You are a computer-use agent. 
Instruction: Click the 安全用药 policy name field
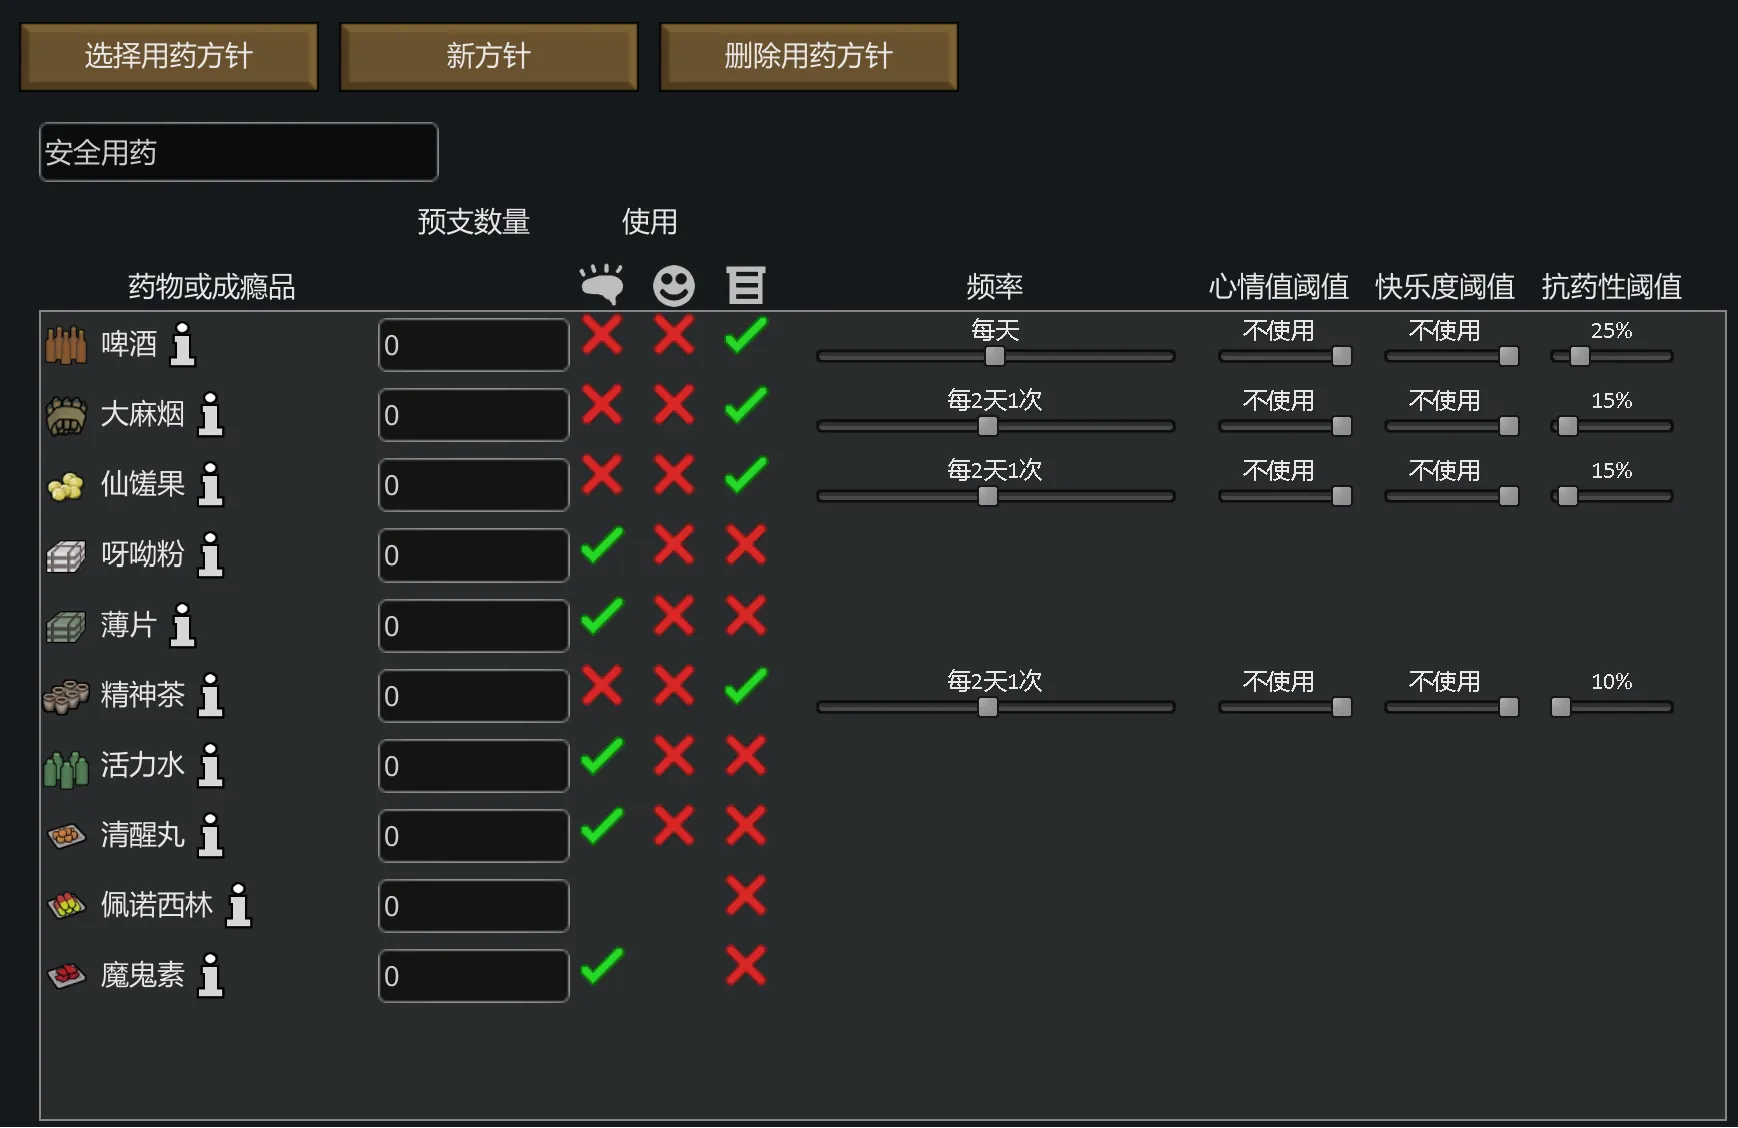[238, 152]
